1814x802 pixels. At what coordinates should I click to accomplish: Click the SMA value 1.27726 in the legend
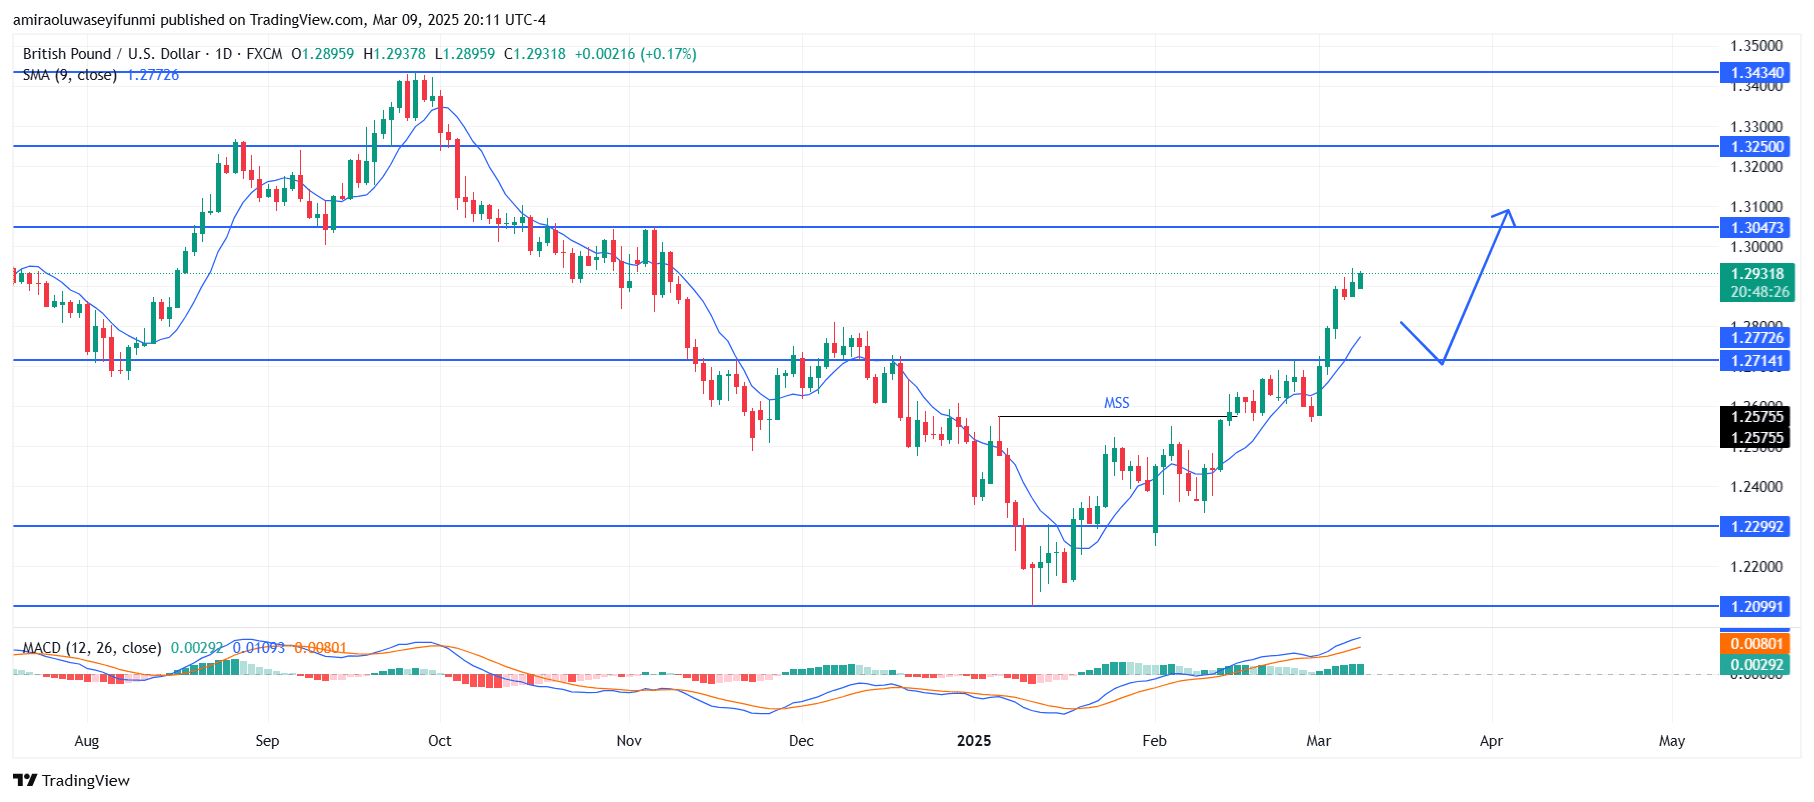[153, 75]
